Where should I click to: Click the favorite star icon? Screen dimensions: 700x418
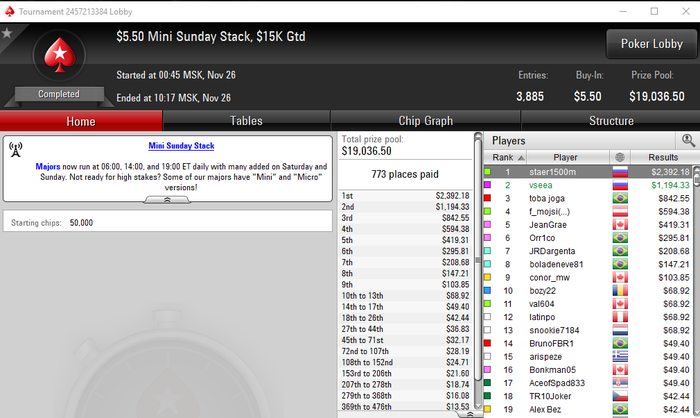[x=7, y=33]
